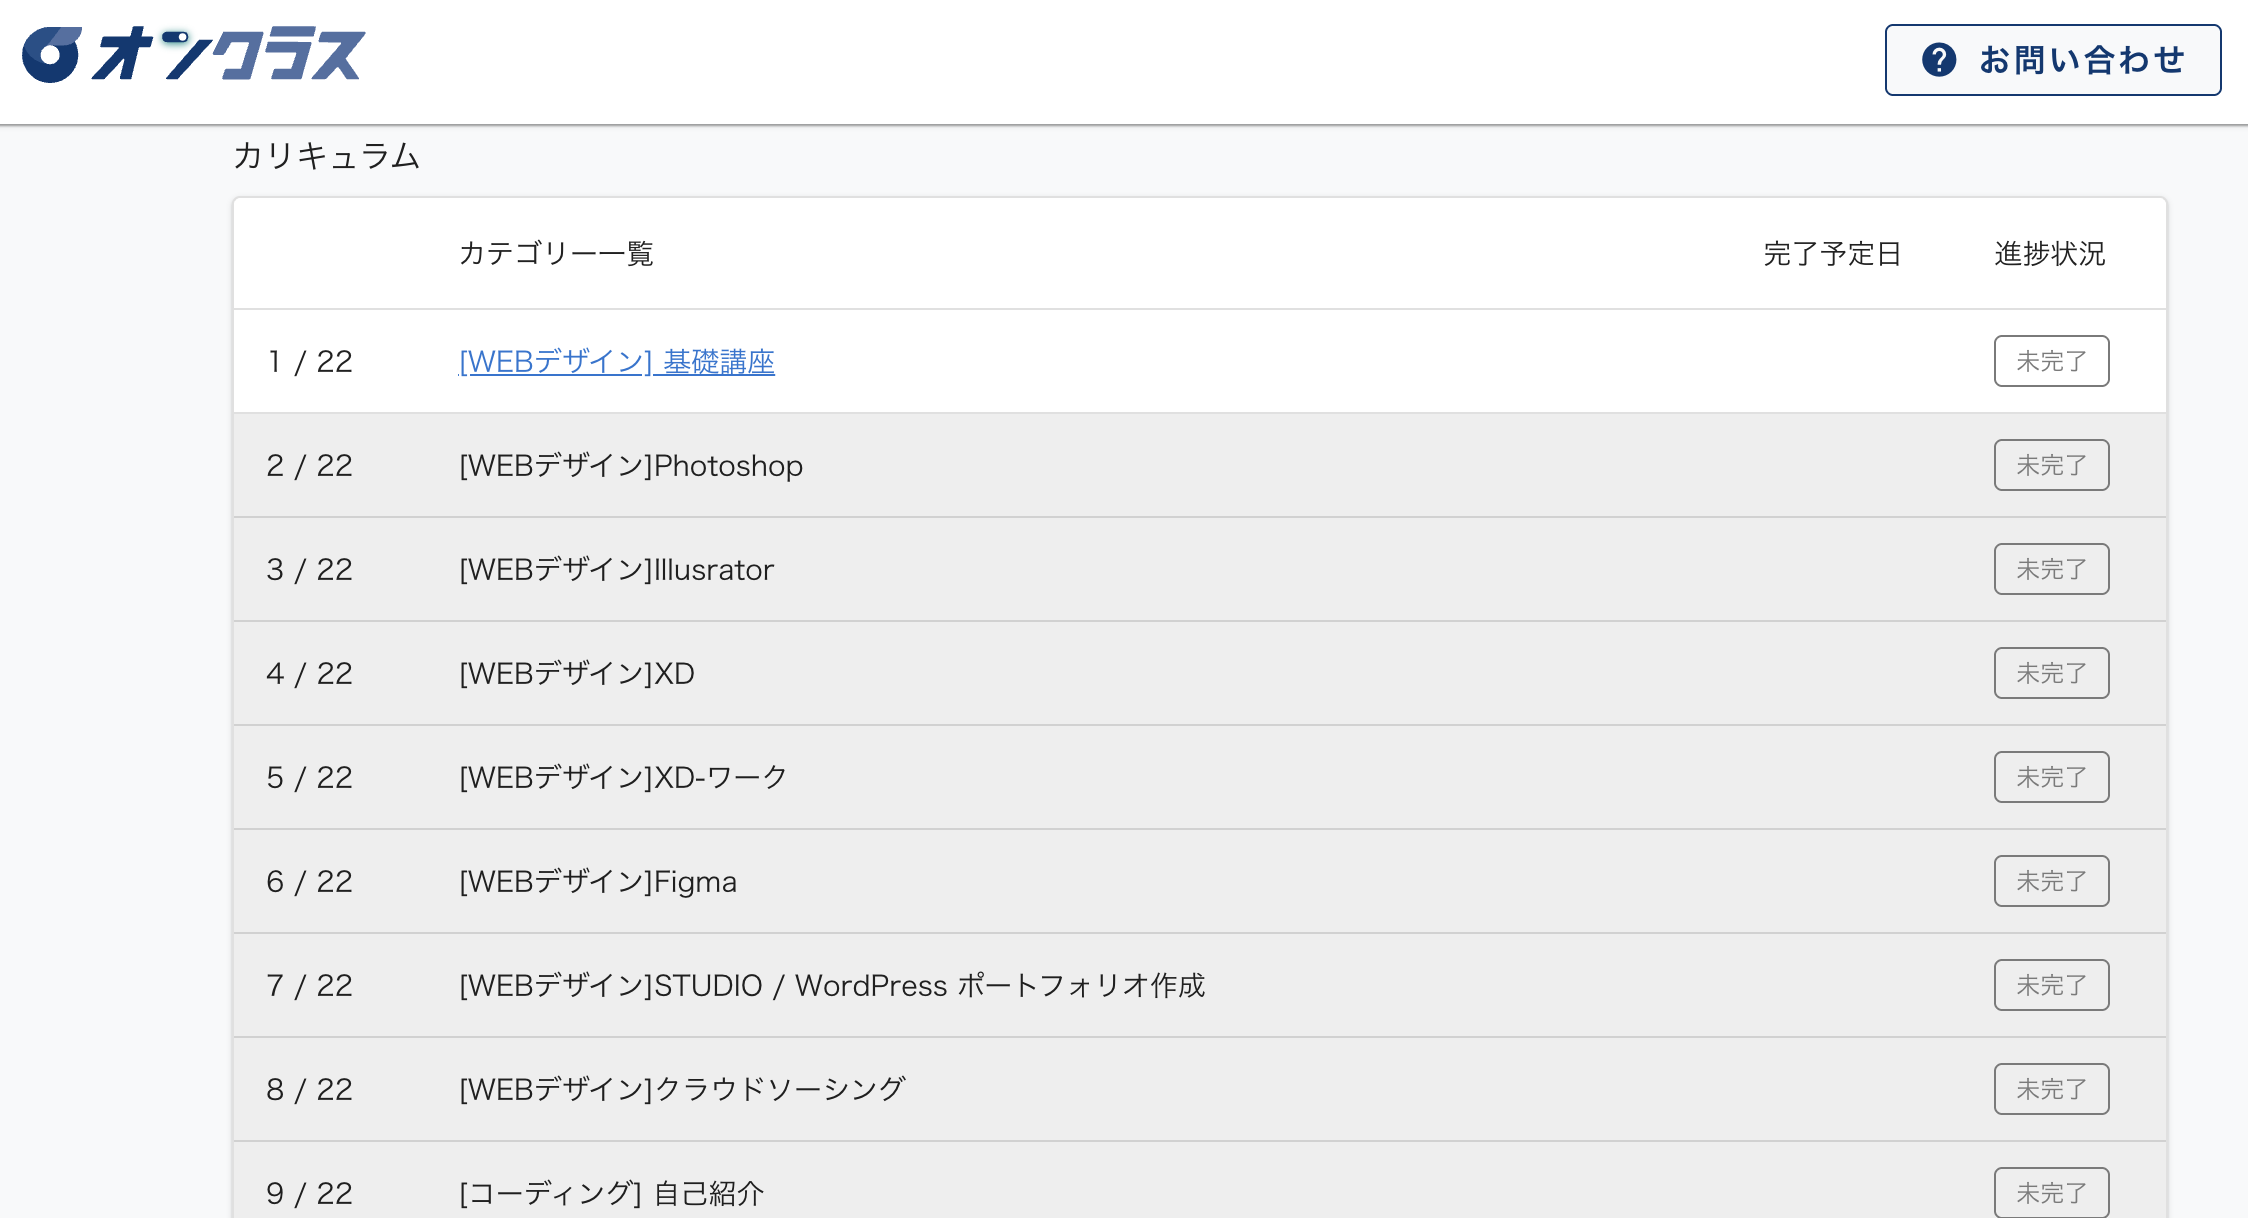Select the [WEBデザイン]Illusrator category row
The image size is (2248, 1218).
pyautogui.click(x=616, y=569)
